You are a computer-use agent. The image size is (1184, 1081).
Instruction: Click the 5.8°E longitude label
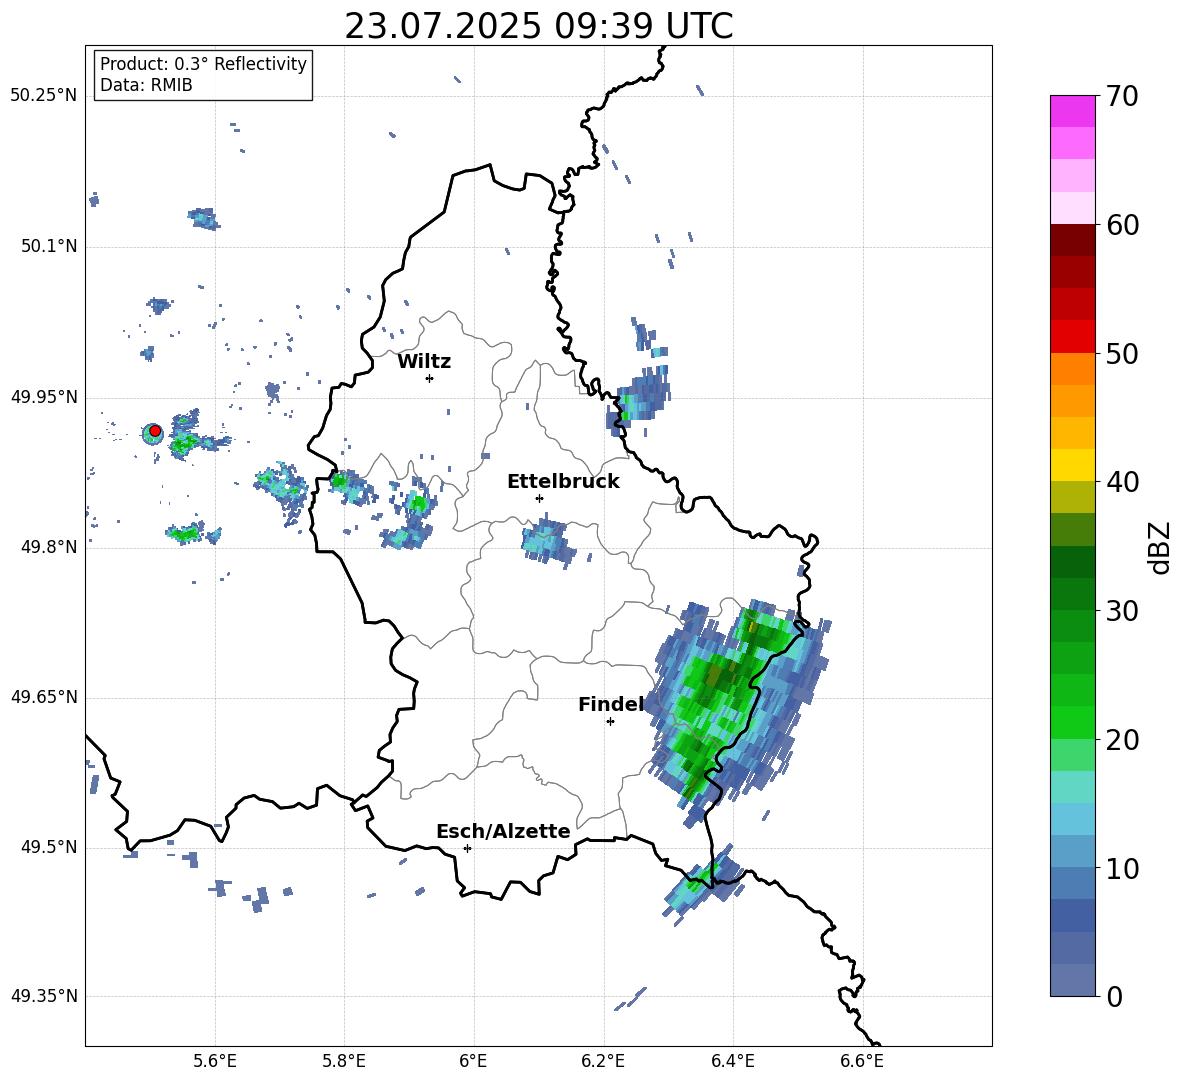click(x=344, y=1061)
